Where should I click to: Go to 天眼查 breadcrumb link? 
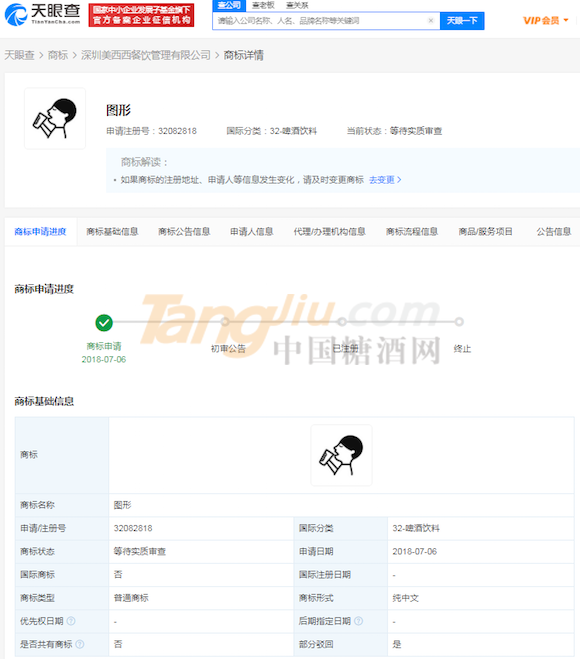[19, 55]
